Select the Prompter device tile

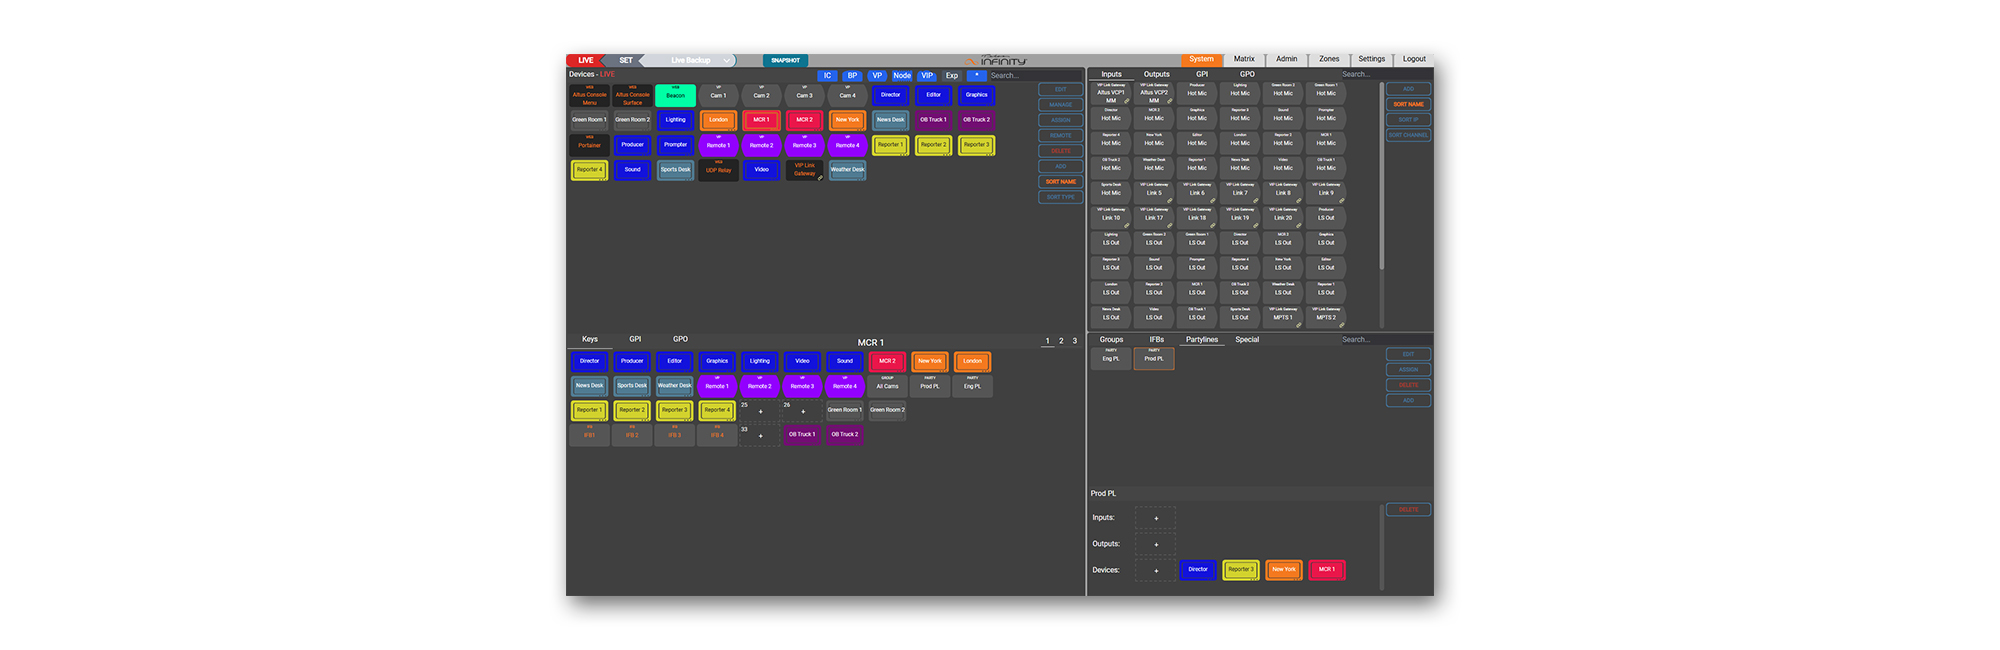pos(675,145)
